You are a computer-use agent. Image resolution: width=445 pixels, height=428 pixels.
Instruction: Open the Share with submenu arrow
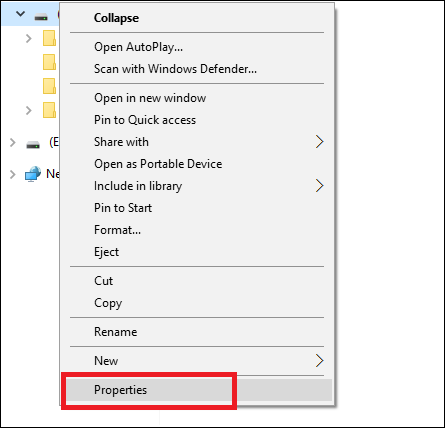coord(319,142)
